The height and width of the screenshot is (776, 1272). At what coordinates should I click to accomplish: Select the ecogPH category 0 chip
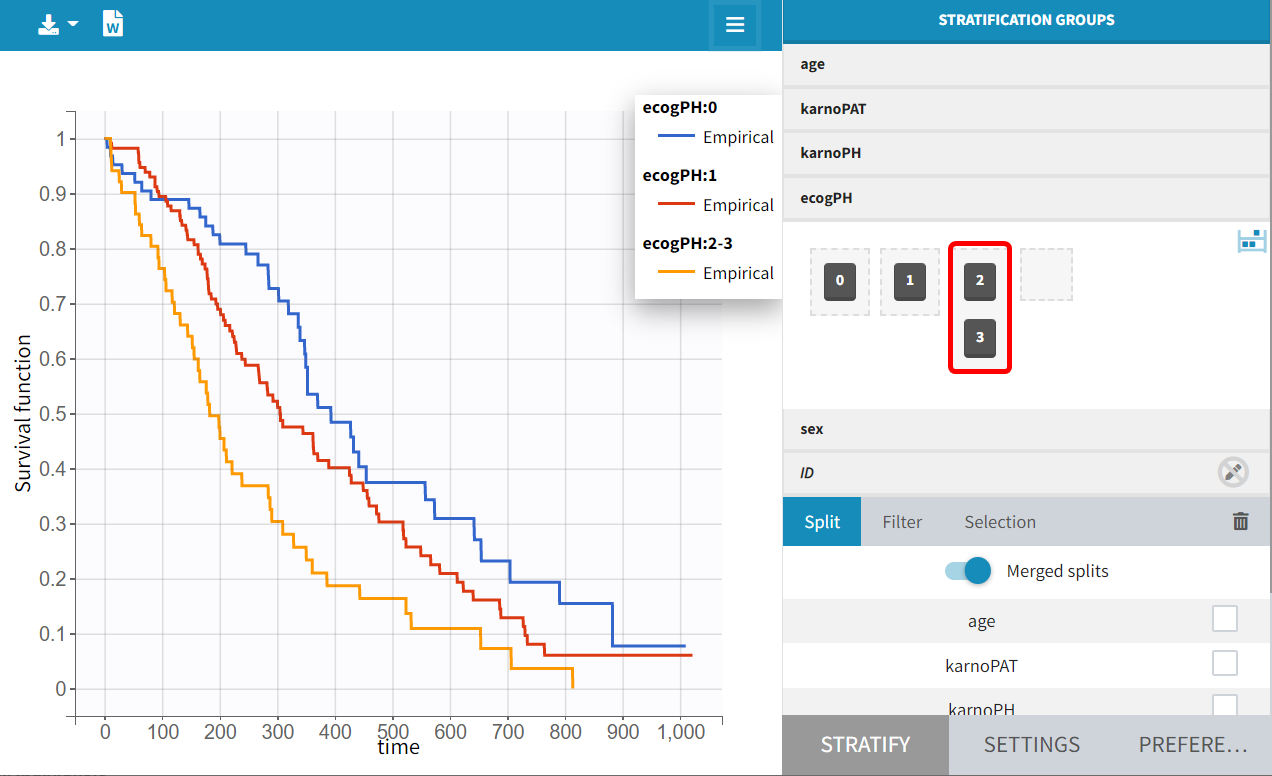pos(840,282)
